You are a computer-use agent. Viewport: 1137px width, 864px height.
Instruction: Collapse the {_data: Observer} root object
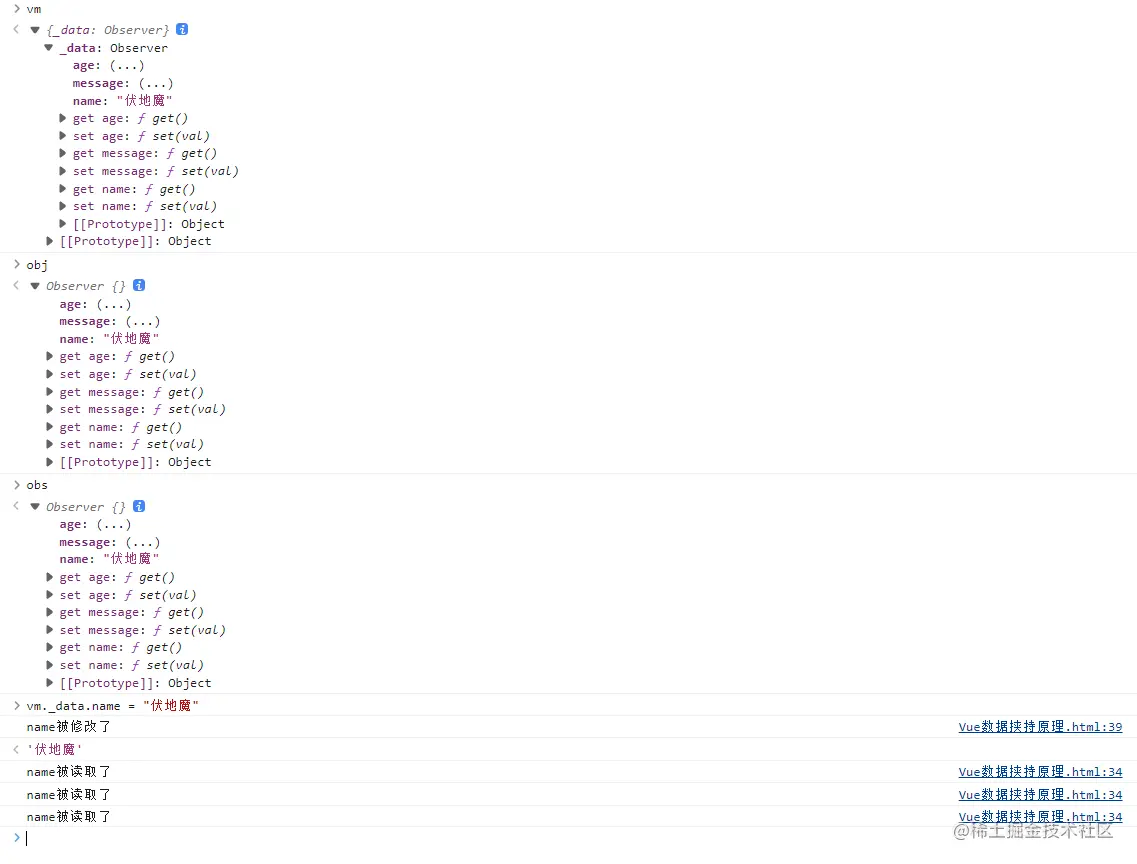(x=34, y=30)
